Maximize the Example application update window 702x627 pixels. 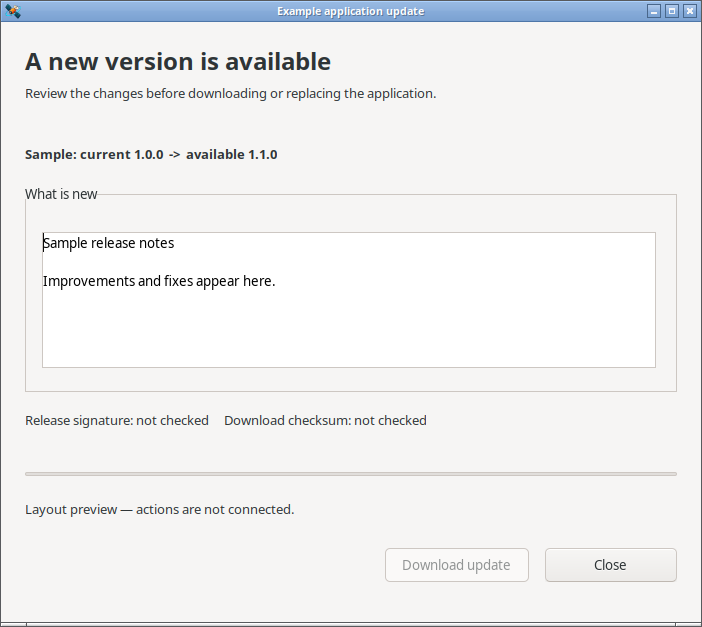(672, 11)
